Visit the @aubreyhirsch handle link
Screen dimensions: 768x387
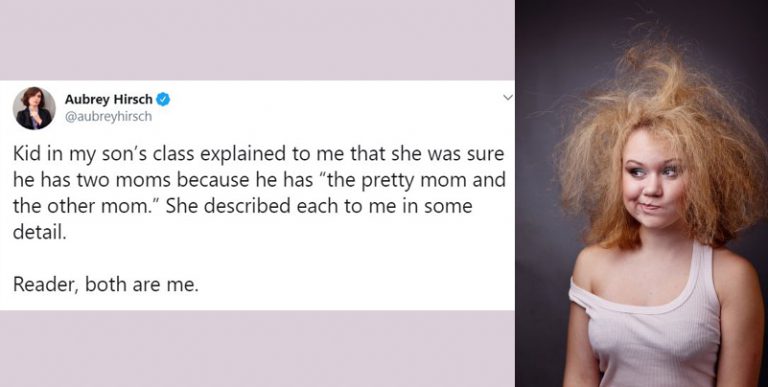[x=108, y=117]
